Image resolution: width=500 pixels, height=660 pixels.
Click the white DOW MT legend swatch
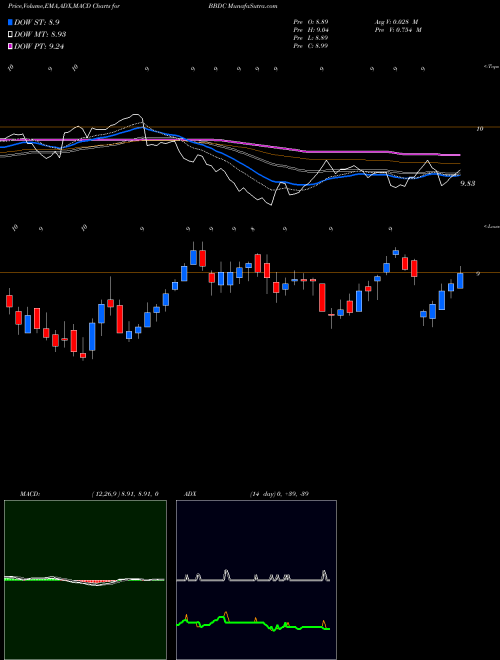coord(10,35)
